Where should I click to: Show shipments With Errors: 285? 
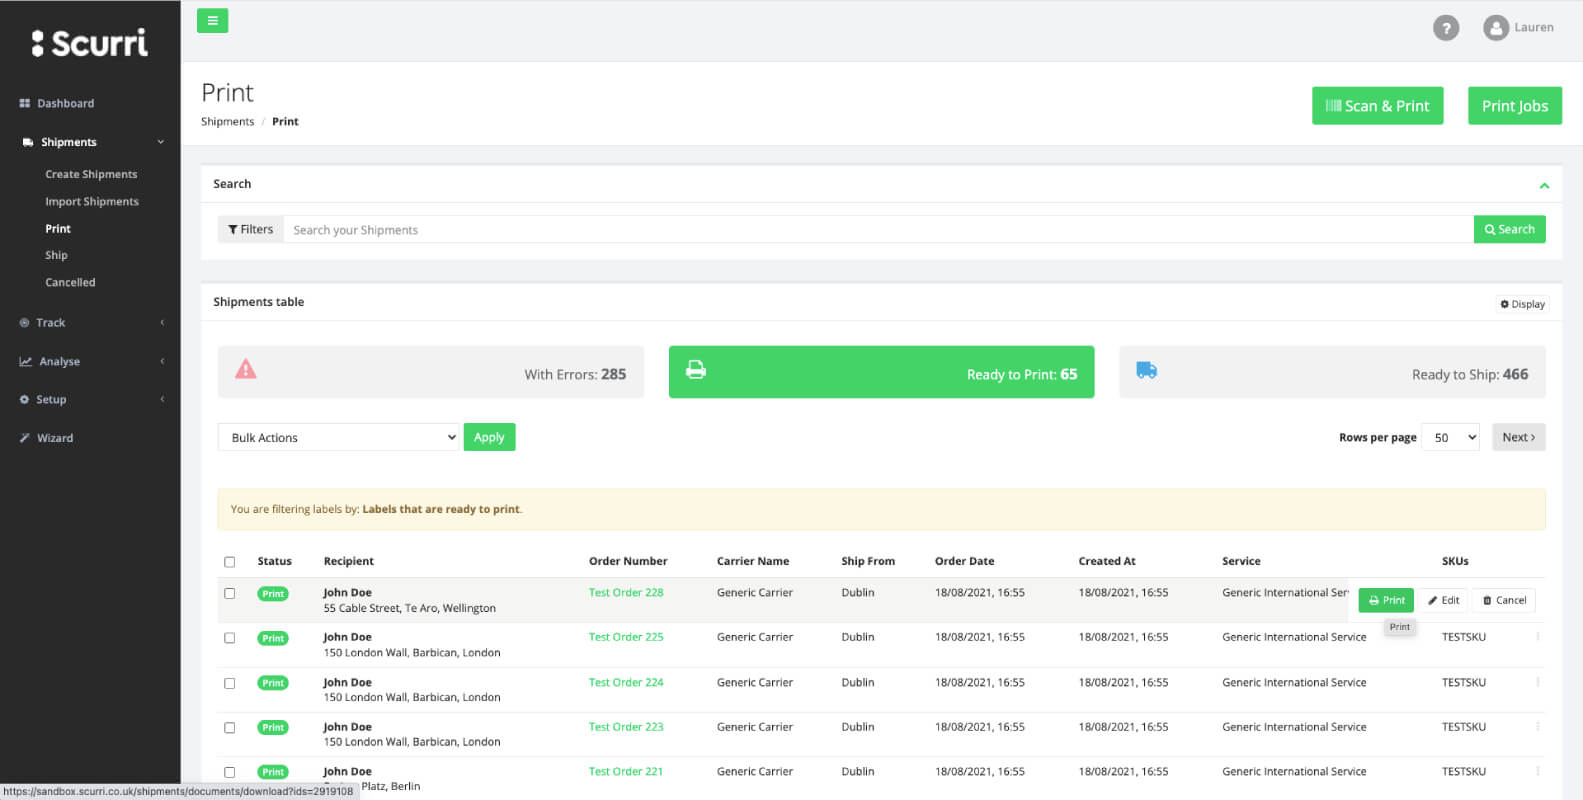tap(431, 372)
